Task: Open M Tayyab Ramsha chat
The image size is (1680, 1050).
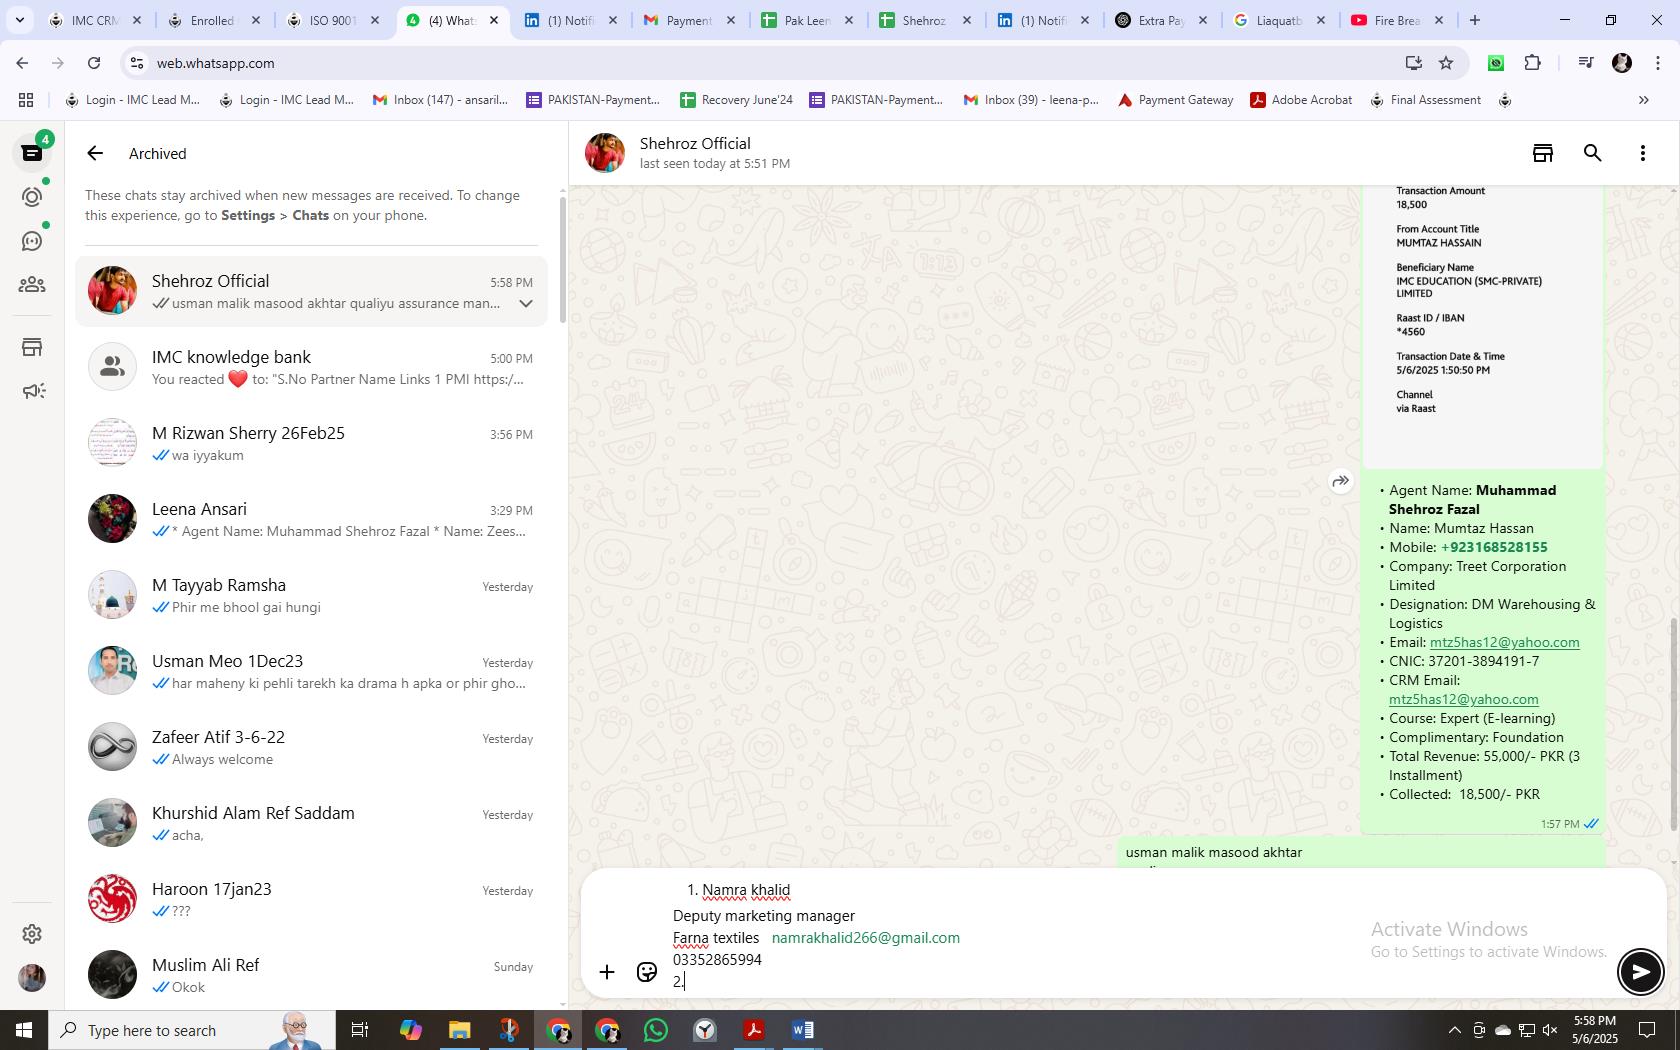Action: pyautogui.click(x=311, y=595)
